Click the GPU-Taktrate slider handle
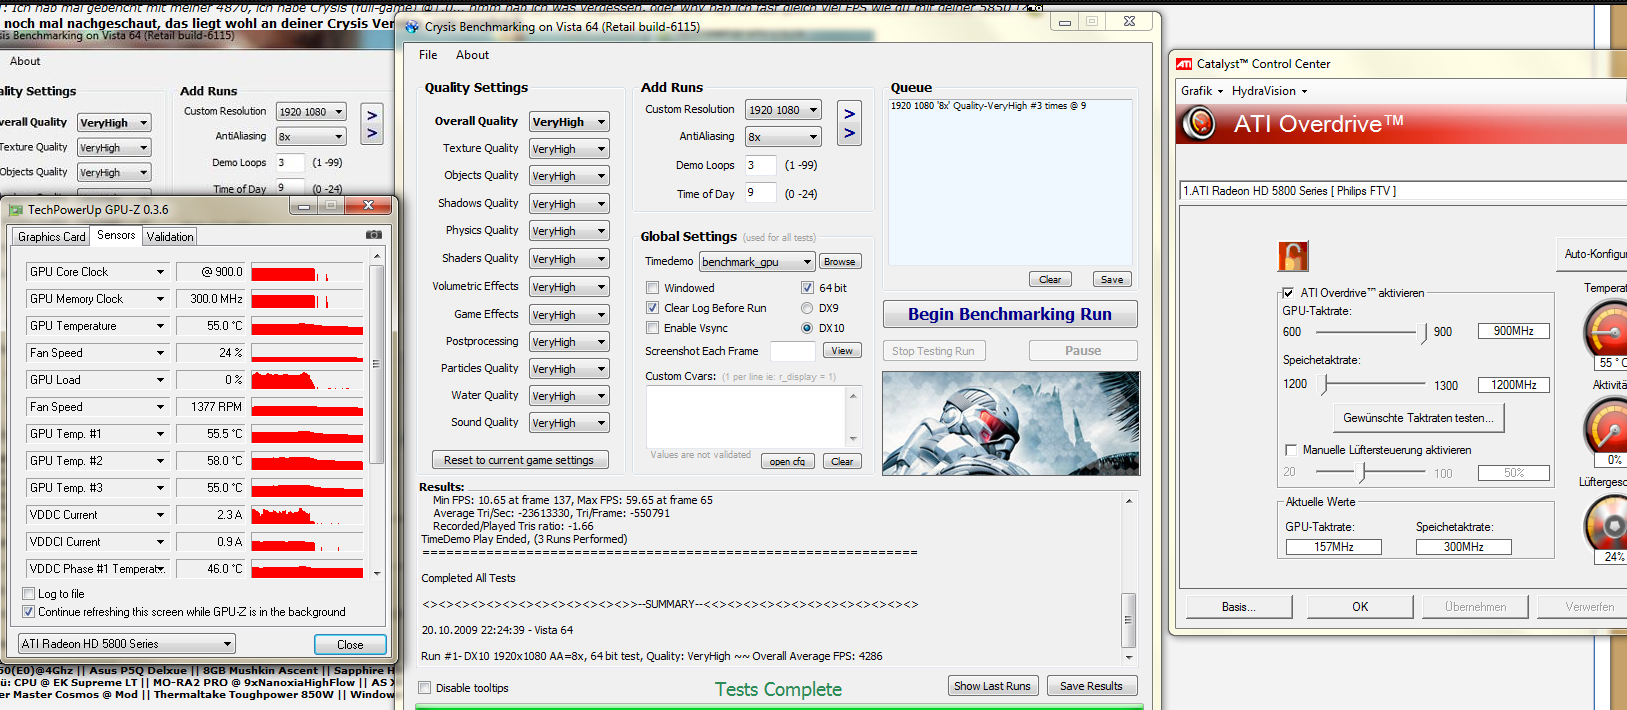 (x=1424, y=332)
